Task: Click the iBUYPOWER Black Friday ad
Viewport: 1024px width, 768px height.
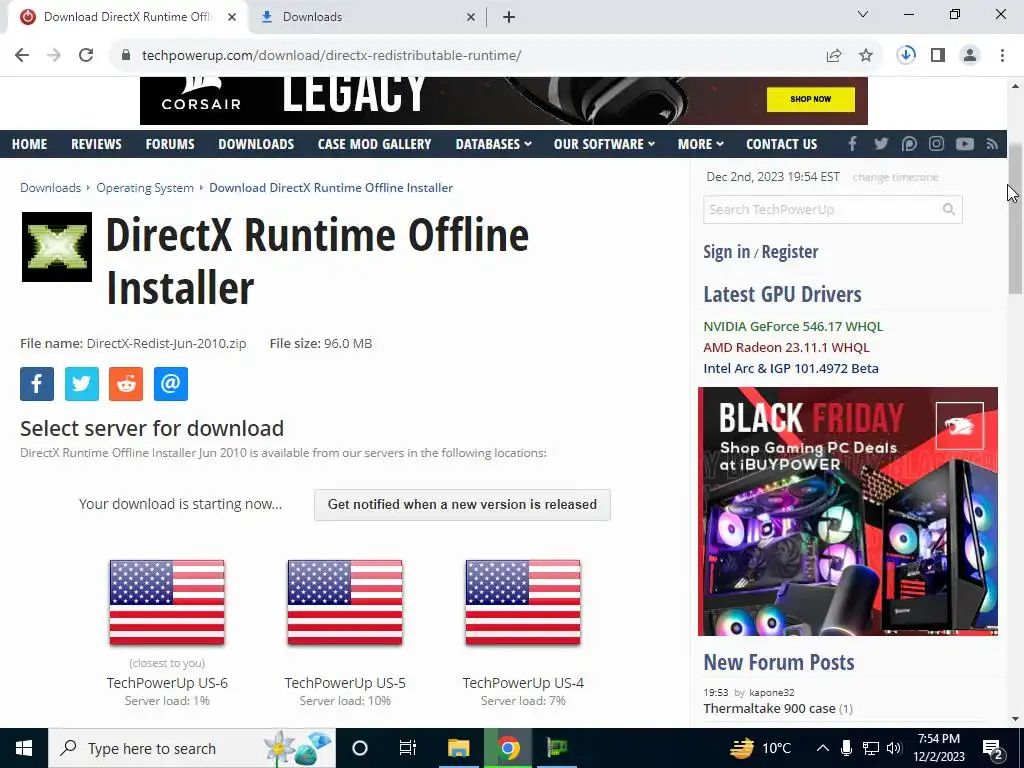Action: pyautogui.click(x=848, y=511)
